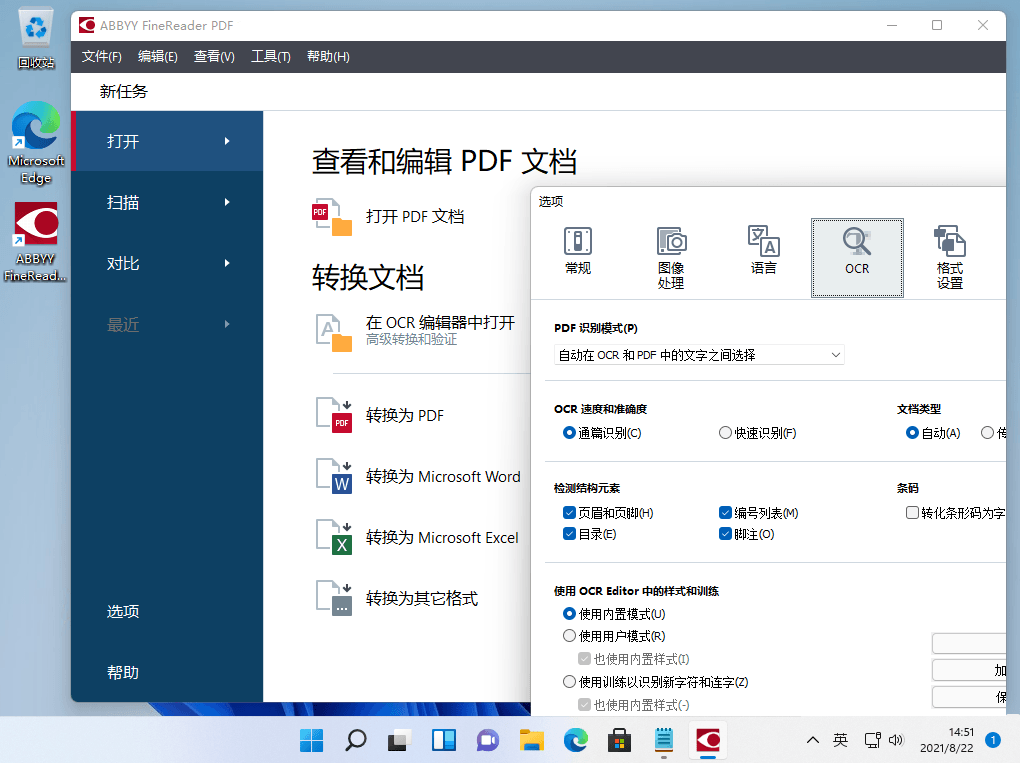1020x766 pixels.
Task: Select 通篇识别 radio button
Action: coord(569,433)
